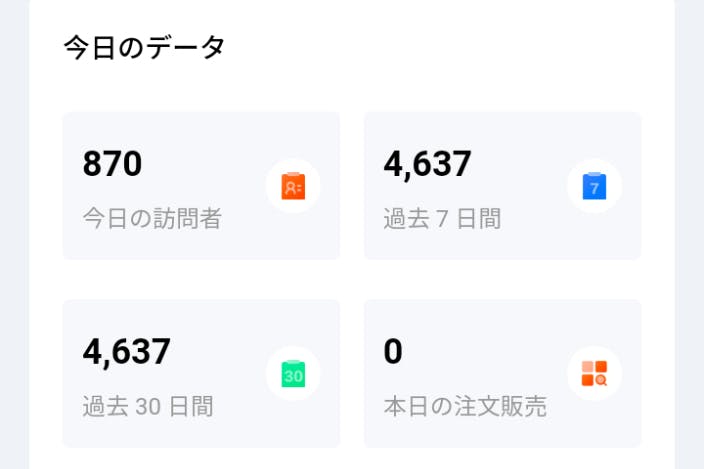Click the 今日のデータ section heading
Screen dimensions: 704x469
[144, 48]
